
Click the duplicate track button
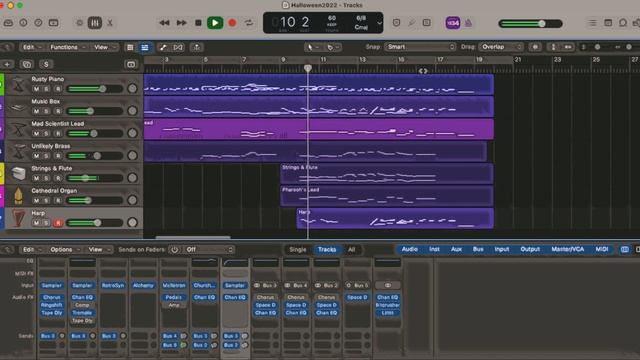tap(27, 64)
